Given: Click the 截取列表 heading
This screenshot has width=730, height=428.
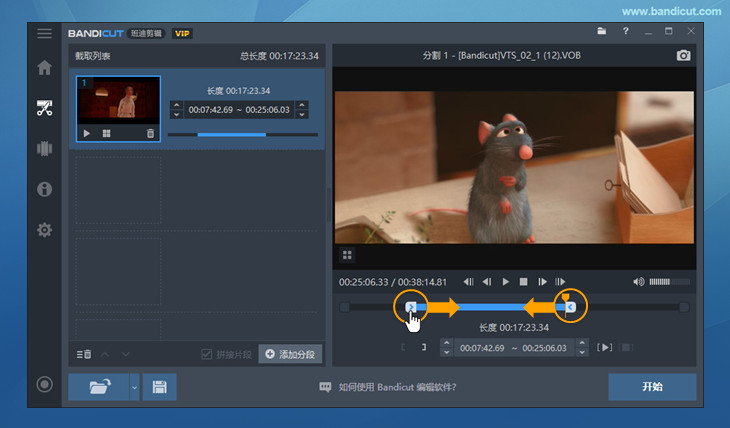Looking at the screenshot, I should (93, 56).
